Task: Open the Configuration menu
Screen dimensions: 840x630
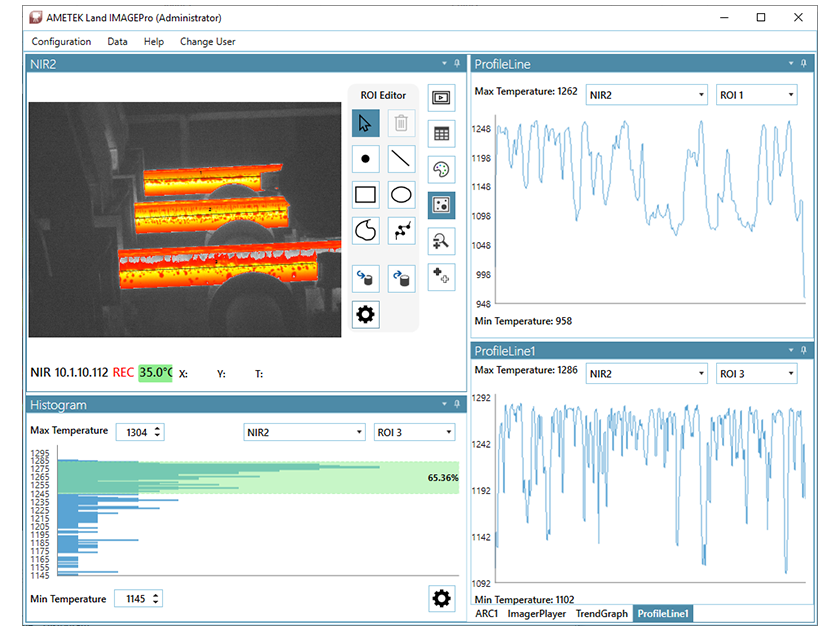Action: point(61,41)
